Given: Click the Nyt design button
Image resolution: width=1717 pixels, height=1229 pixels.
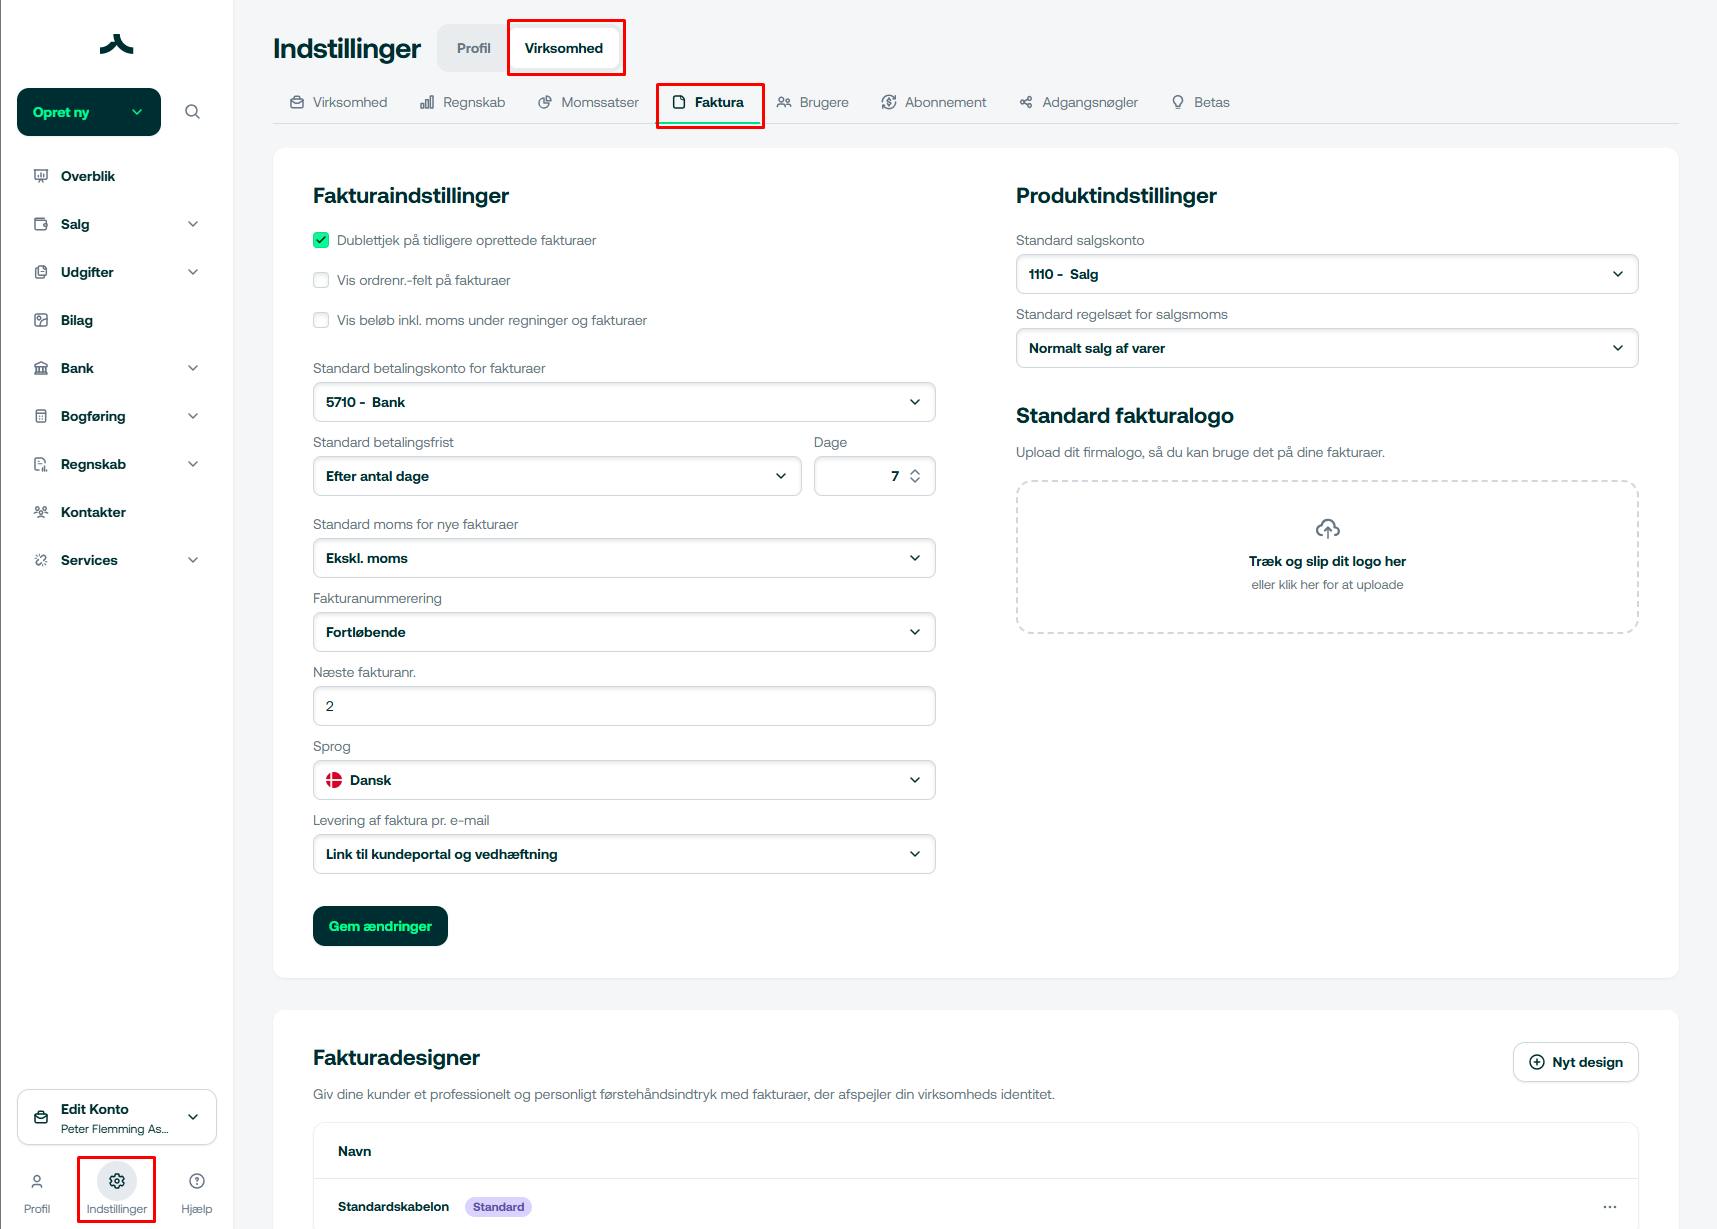Looking at the screenshot, I should click(1575, 1062).
